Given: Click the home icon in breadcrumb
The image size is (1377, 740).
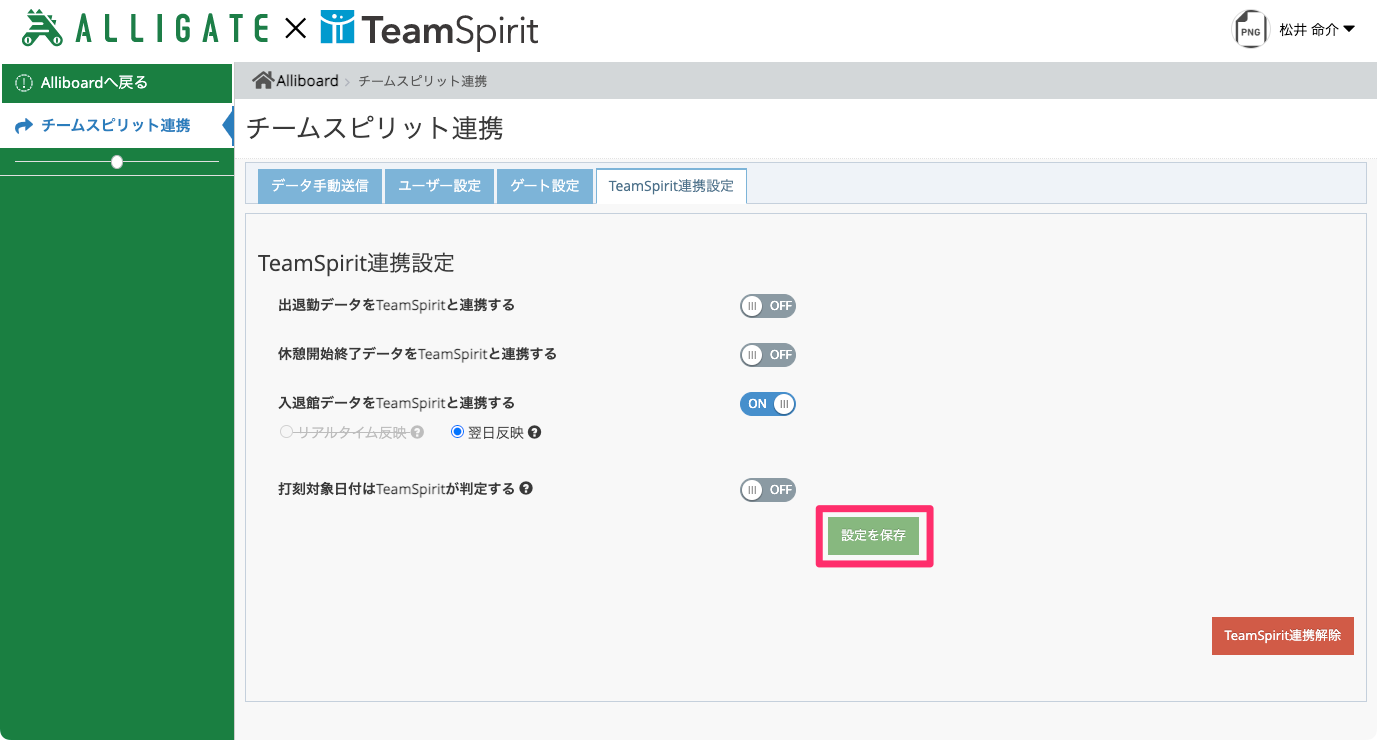Looking at the screenshot, I should (x=263, y=80).
